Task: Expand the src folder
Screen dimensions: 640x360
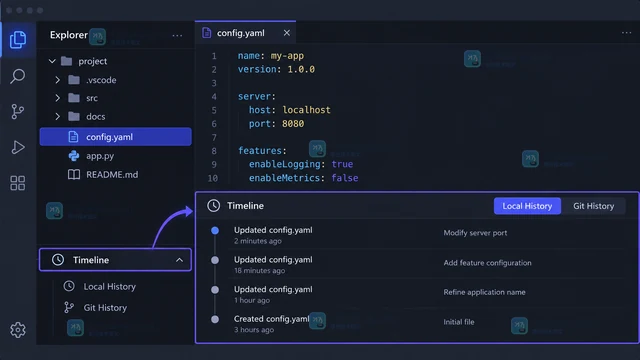Action: point(58,98)
